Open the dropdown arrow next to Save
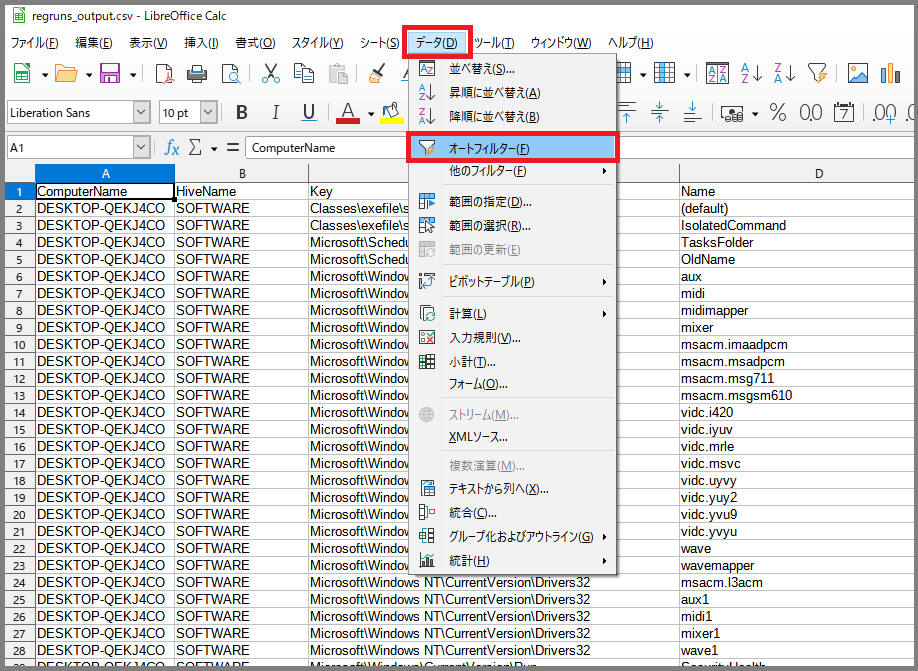918x671 pixels. [133, 75]
